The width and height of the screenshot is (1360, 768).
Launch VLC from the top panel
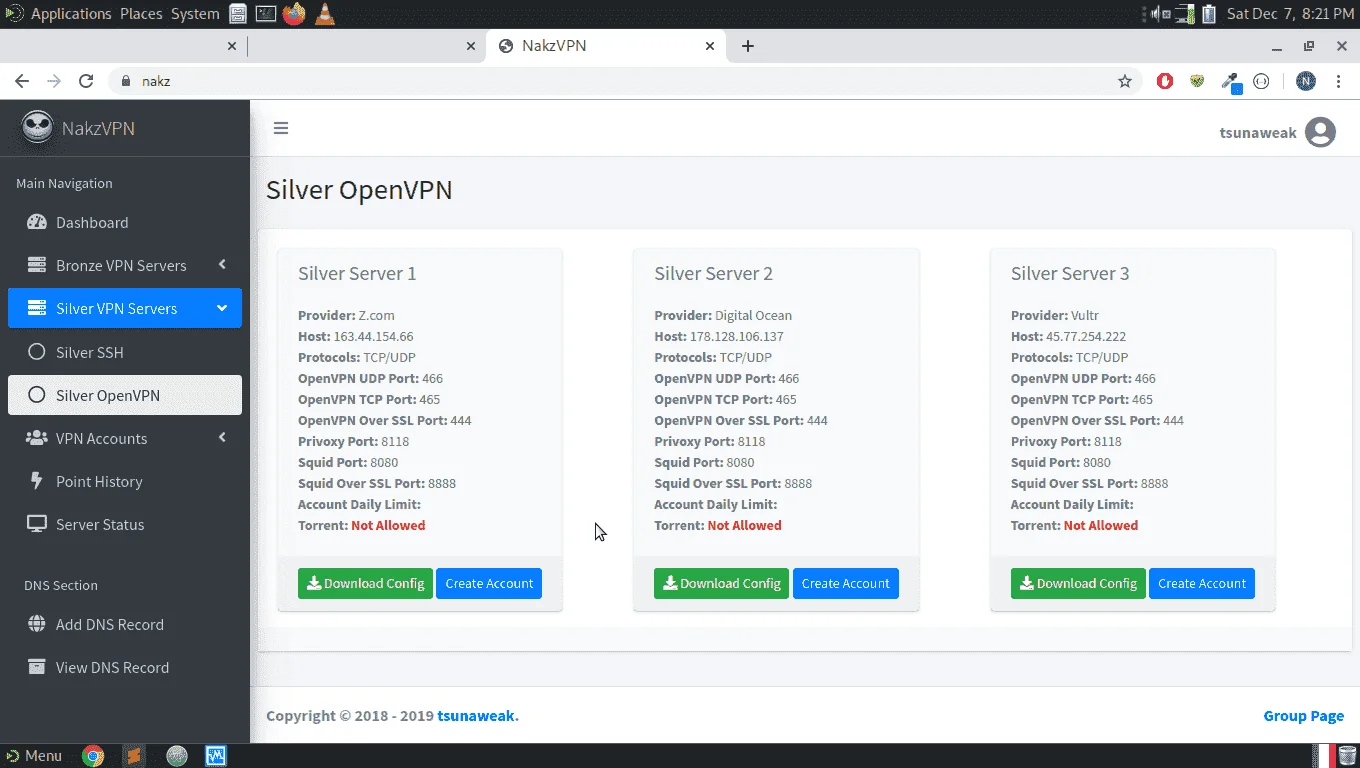324,14
